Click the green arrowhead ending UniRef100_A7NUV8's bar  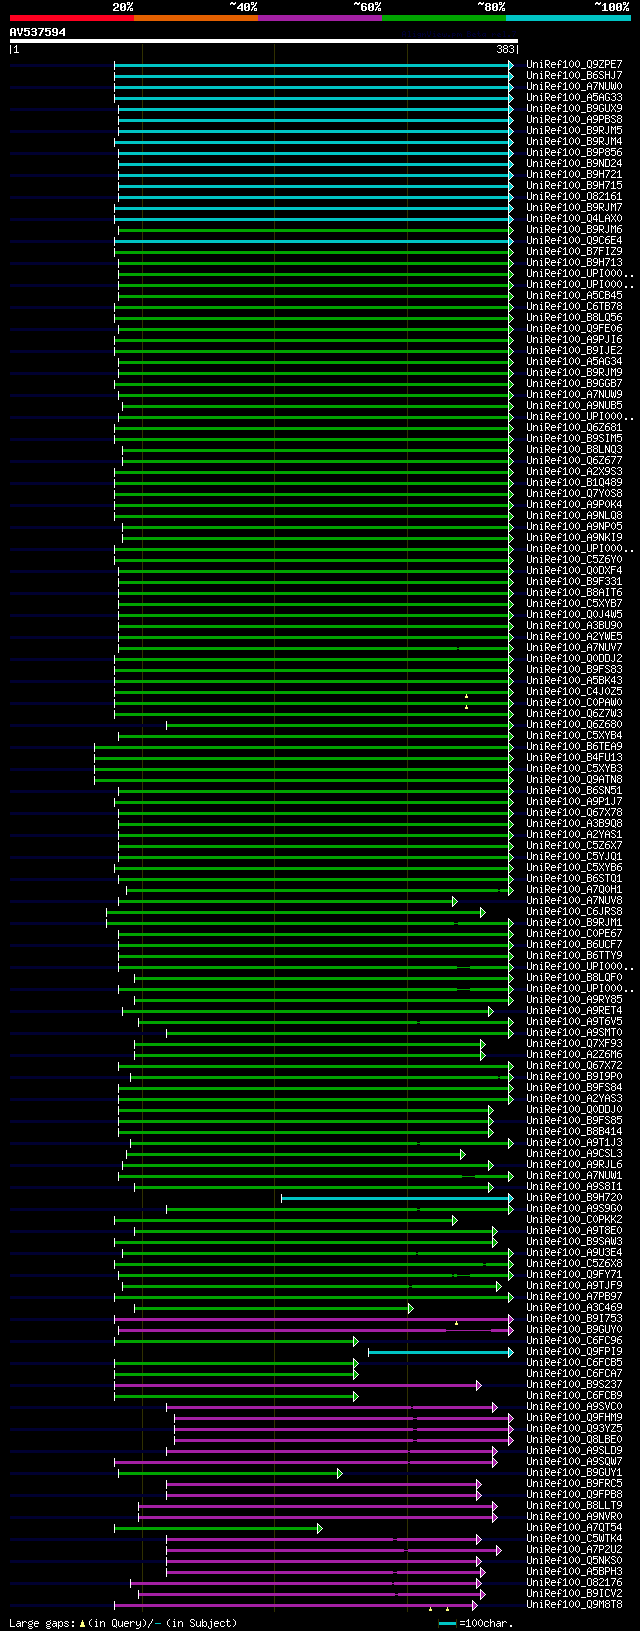[x=454, y=901]
